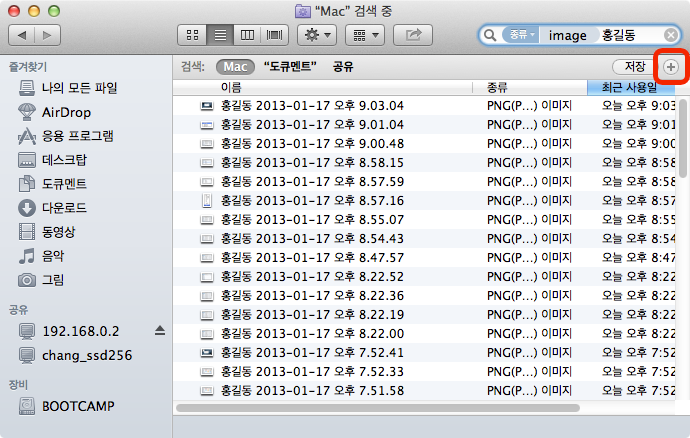Click the horizontal scrollbar thumb
The height and width of the screenshot is (438, 690).
[x=378, y=408]
